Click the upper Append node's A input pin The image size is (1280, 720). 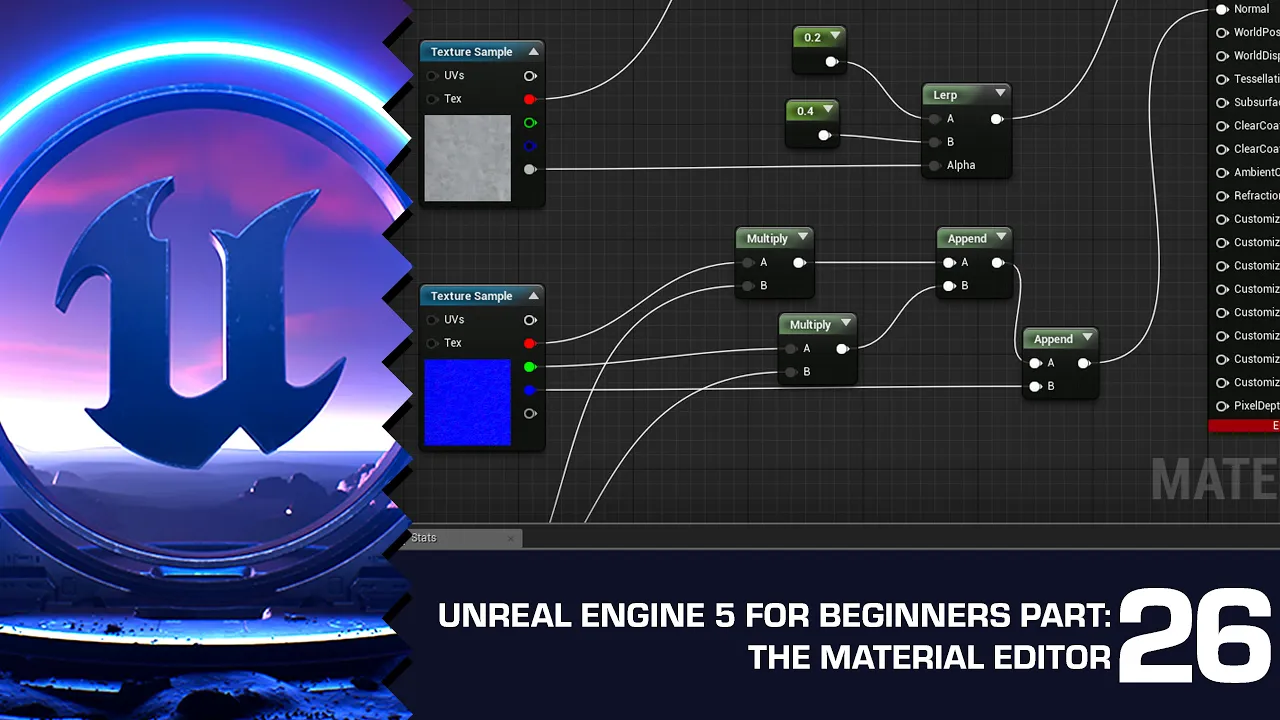coord(949,263)
